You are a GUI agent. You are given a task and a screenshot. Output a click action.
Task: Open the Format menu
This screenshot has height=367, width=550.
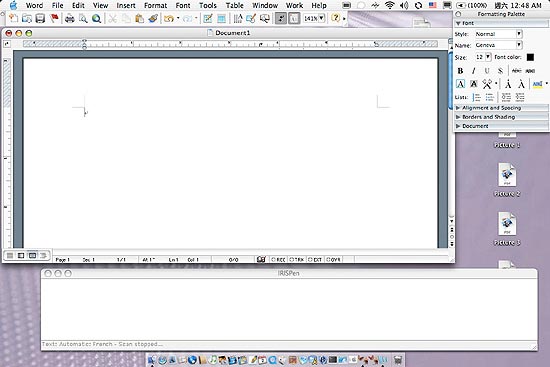pos(155,5)
